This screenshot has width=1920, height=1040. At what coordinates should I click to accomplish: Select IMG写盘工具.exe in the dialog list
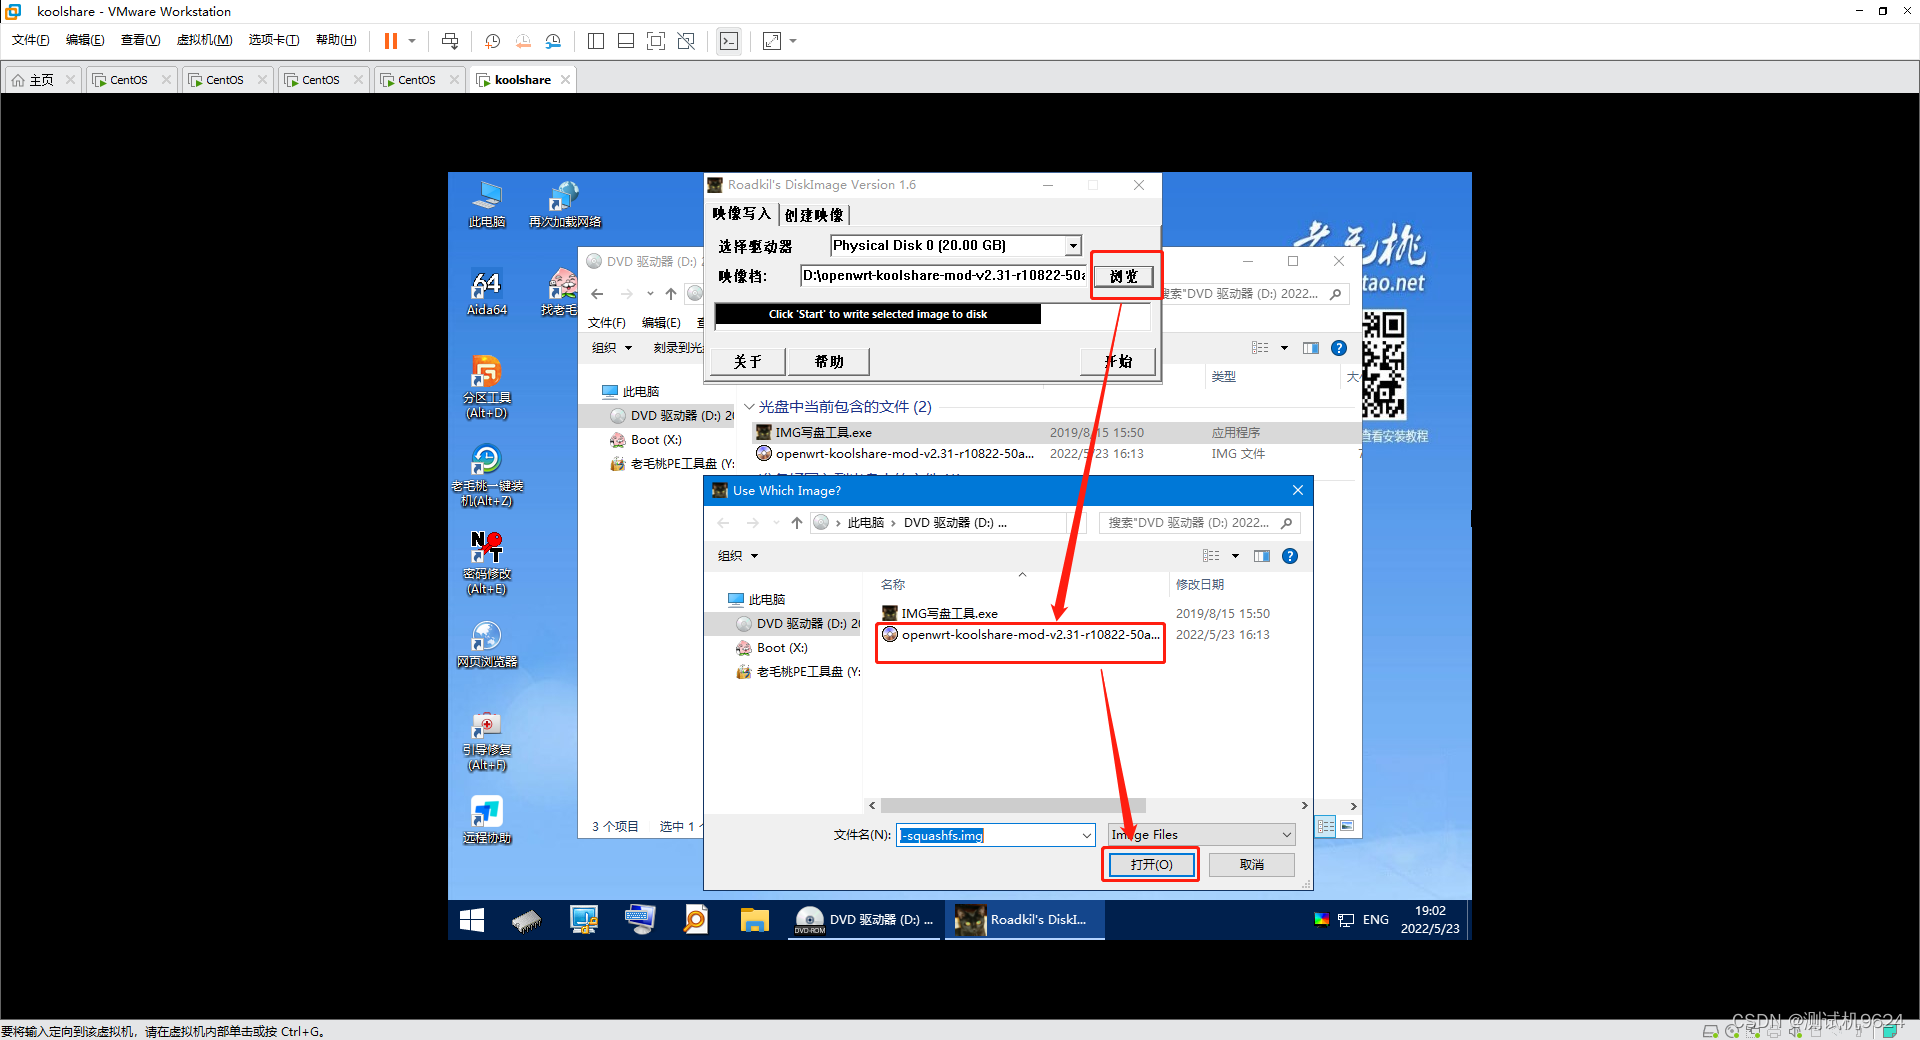tap(940, 614)
